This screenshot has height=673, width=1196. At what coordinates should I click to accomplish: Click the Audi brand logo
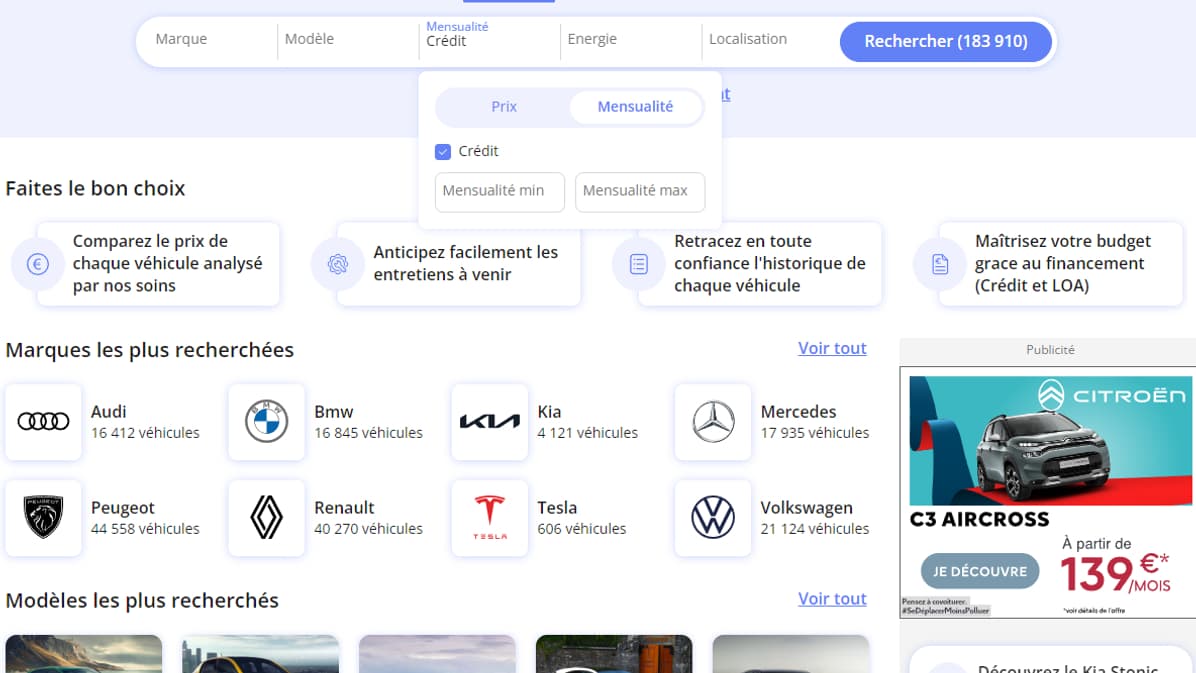coord(43,422)
